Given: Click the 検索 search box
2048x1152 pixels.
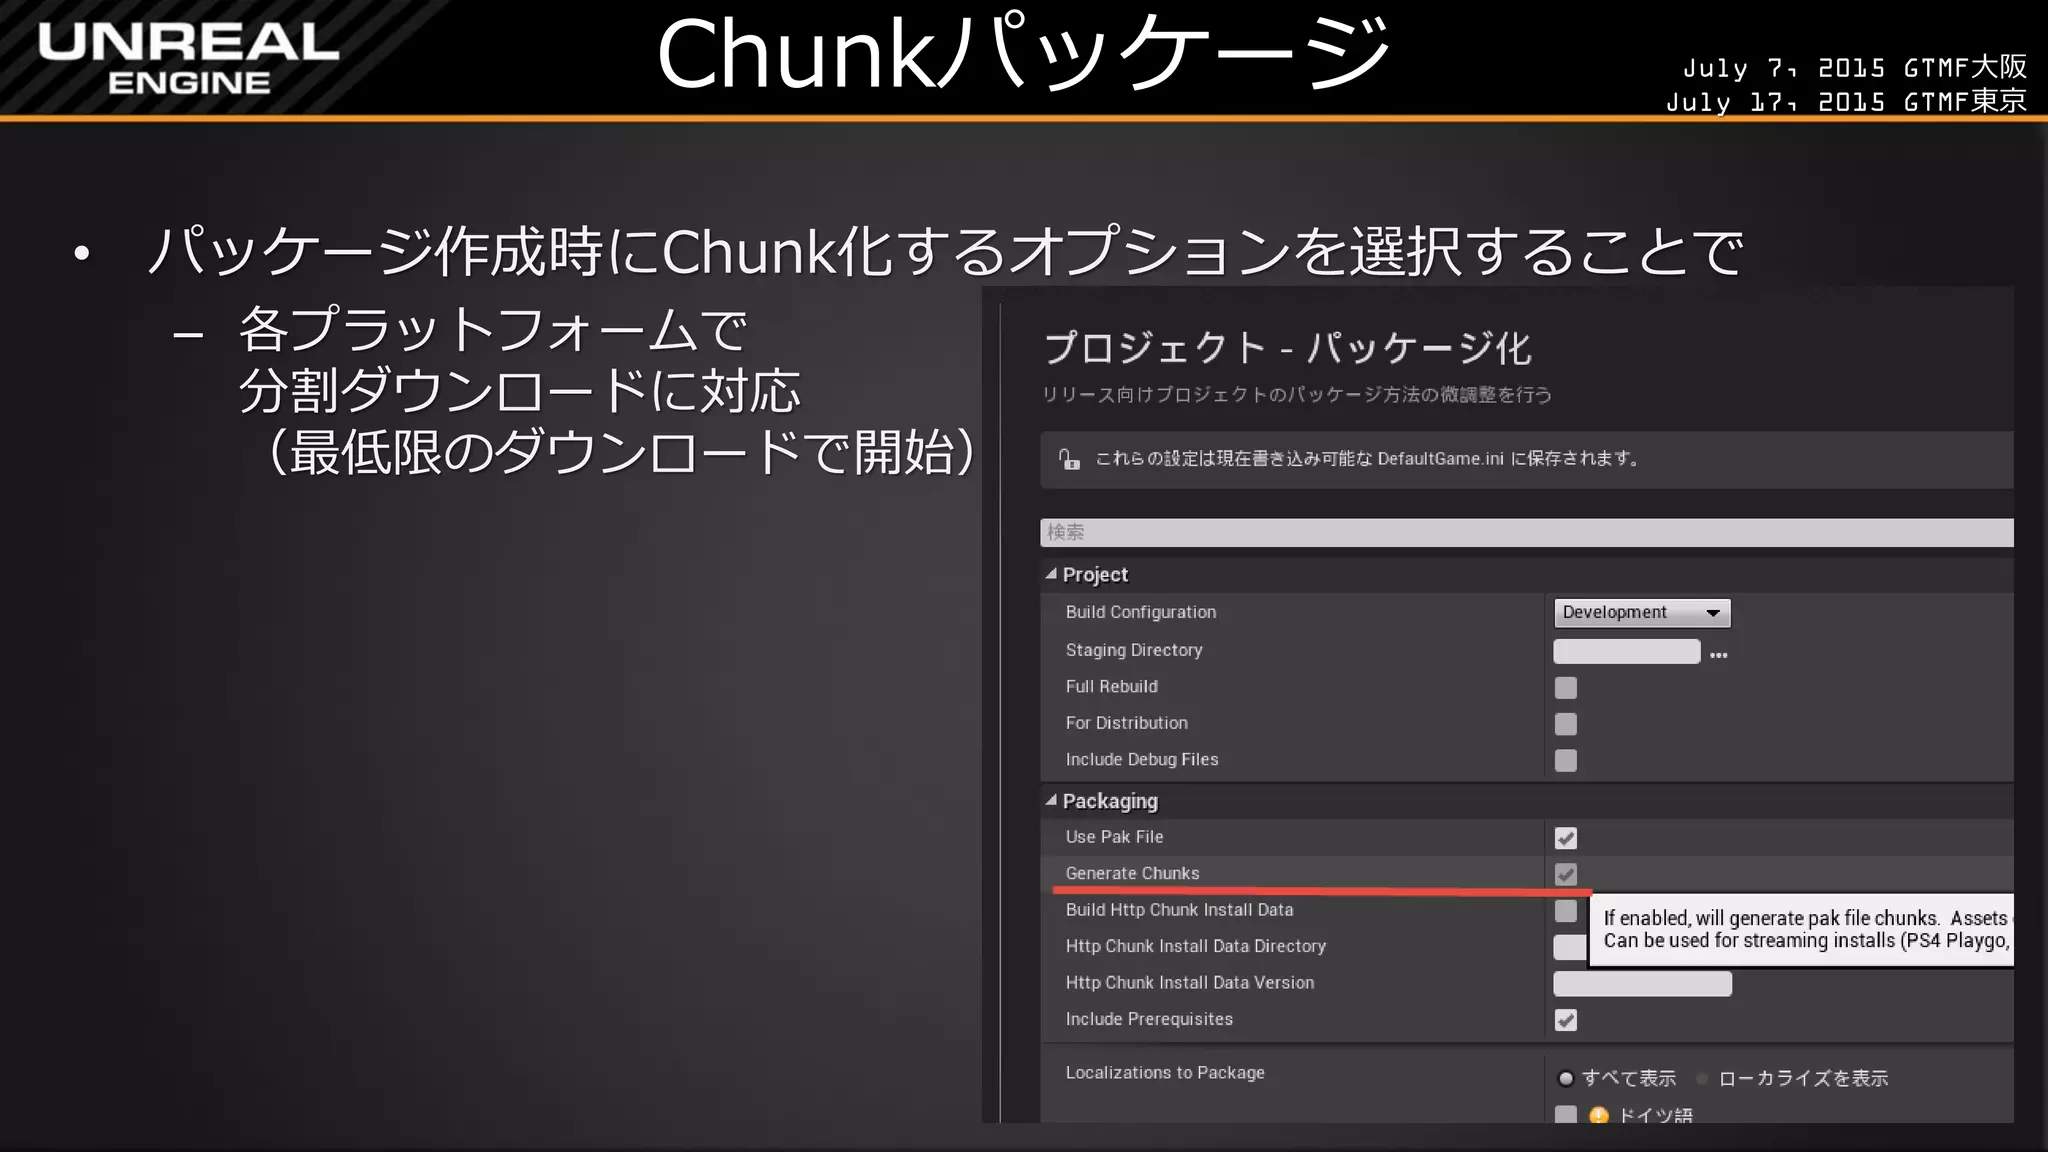Looking at the screenshot, I should (1526, 532).
